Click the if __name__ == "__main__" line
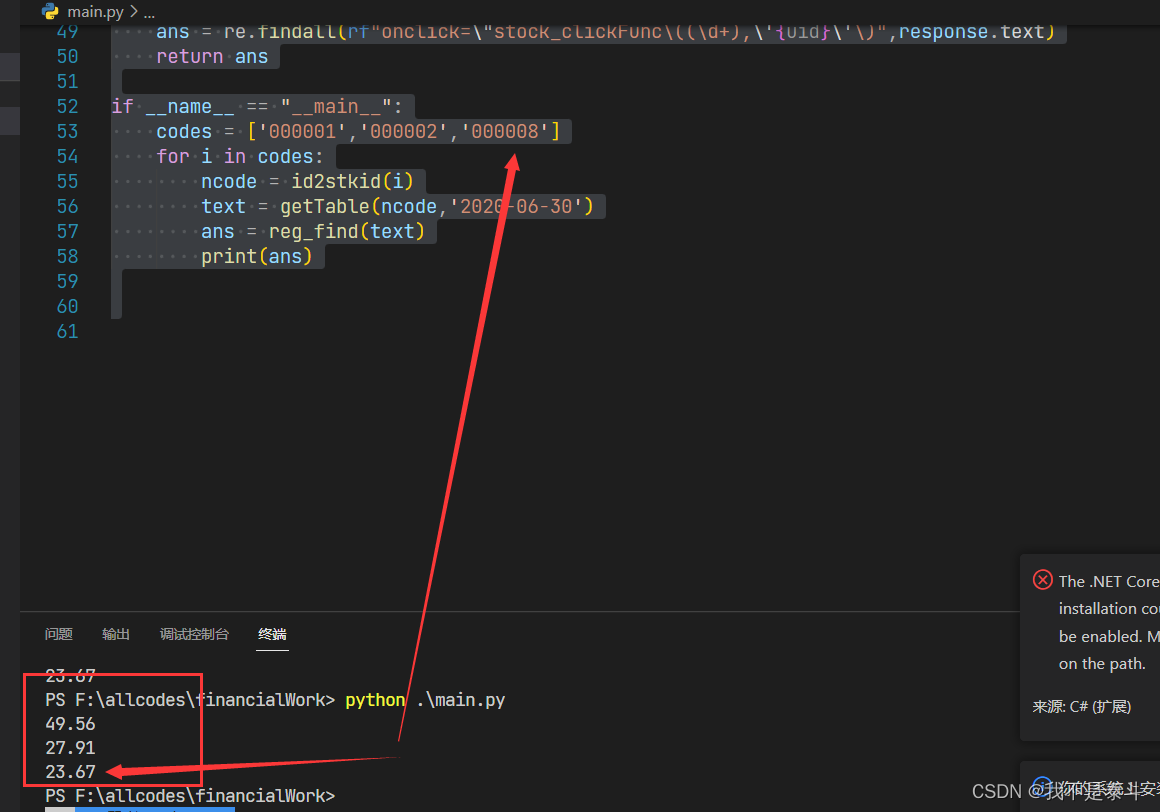Image resolution: width=1160 pixels, height=812 pixels. 257,106
